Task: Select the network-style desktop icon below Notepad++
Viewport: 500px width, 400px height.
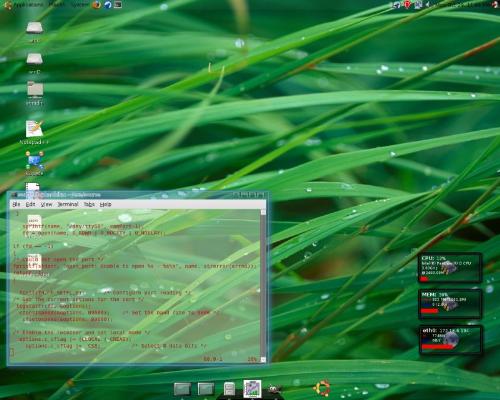Action: [x=34, y=160]
